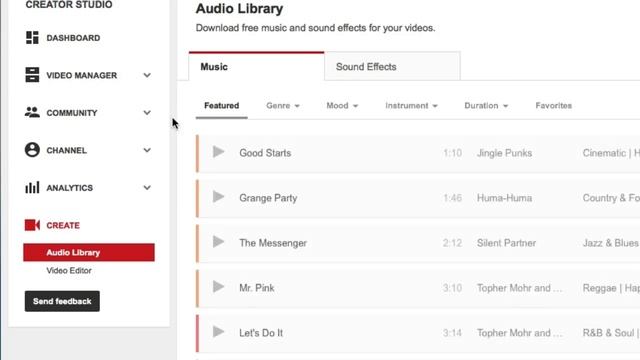640x360 pixels.
Task: Click the Channel profile icon
Action: pos(32,150)
